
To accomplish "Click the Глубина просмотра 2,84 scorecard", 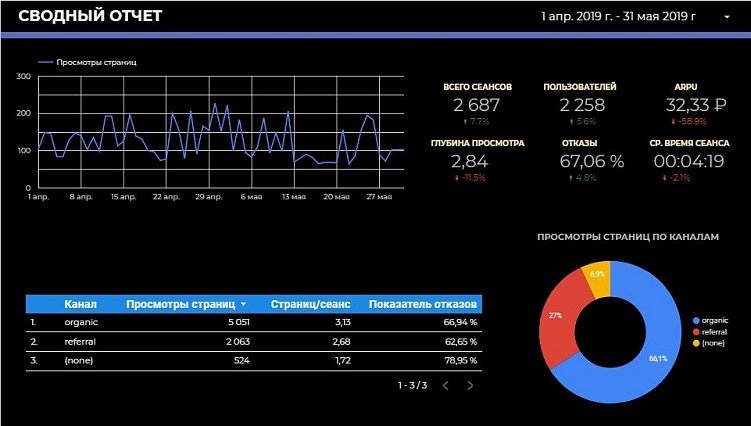I will pyautogui.click(x=477, y=161).
